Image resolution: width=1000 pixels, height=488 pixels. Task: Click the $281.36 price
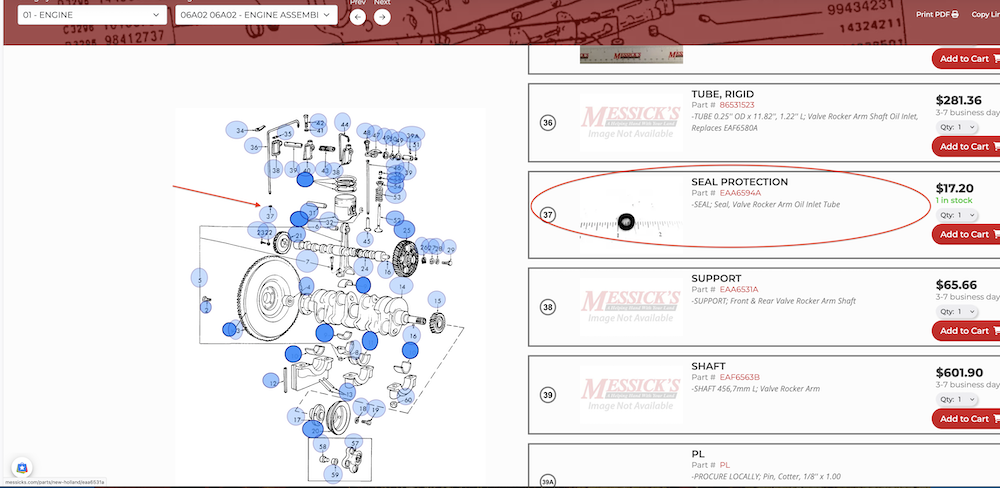(959, 100)
